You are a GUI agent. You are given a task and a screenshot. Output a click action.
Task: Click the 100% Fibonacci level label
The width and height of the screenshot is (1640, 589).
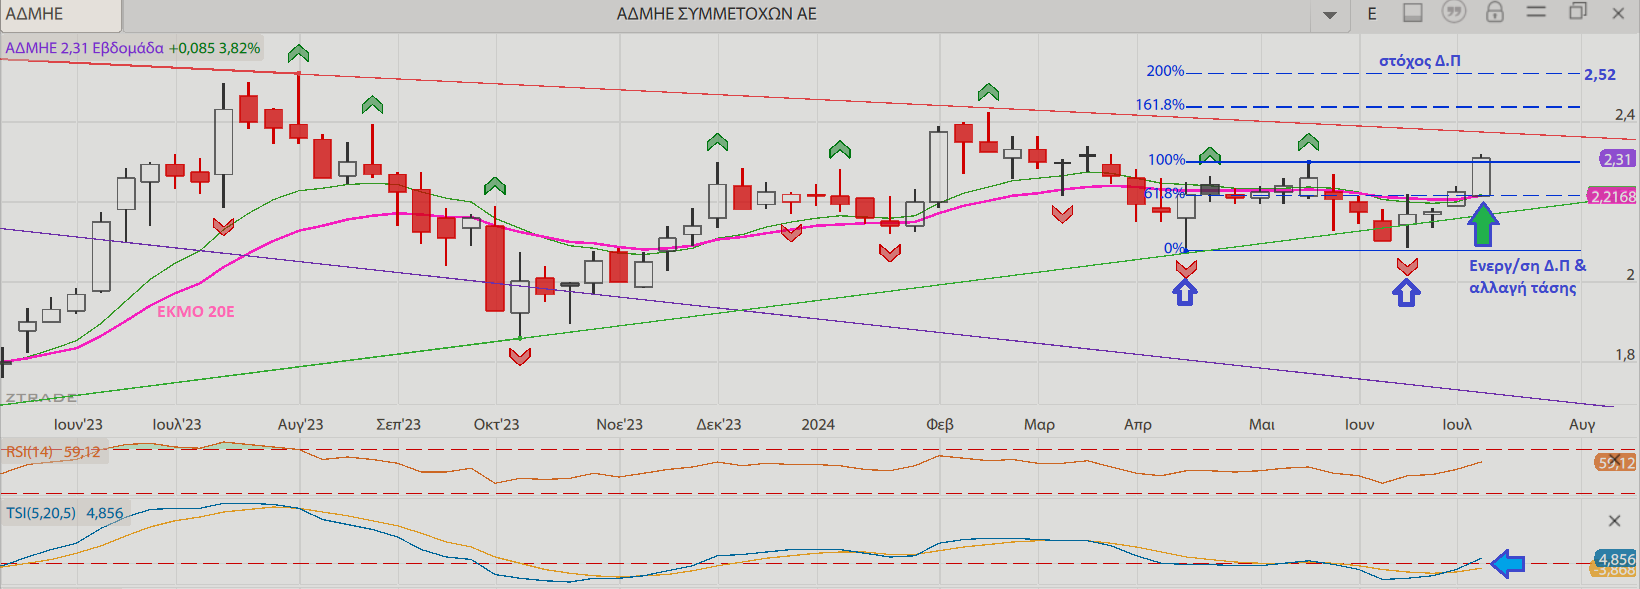click(x=1166, y=160)
